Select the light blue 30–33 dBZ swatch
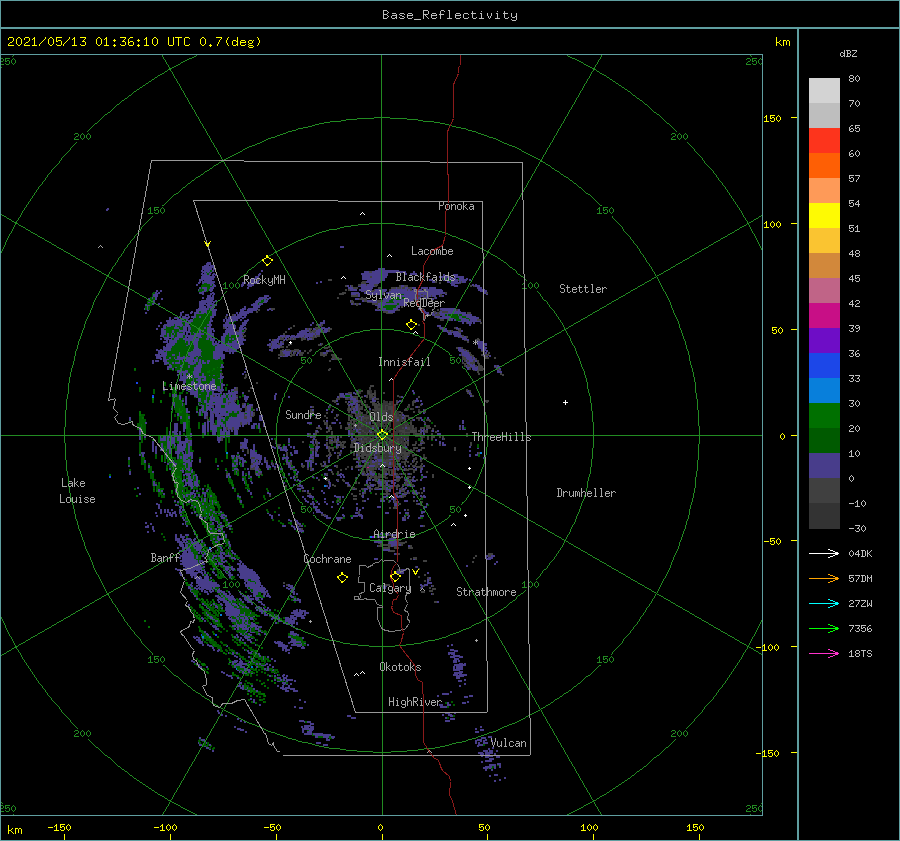Image resolution: width=900 pixels, height=841 pixels. pos(824,391)
